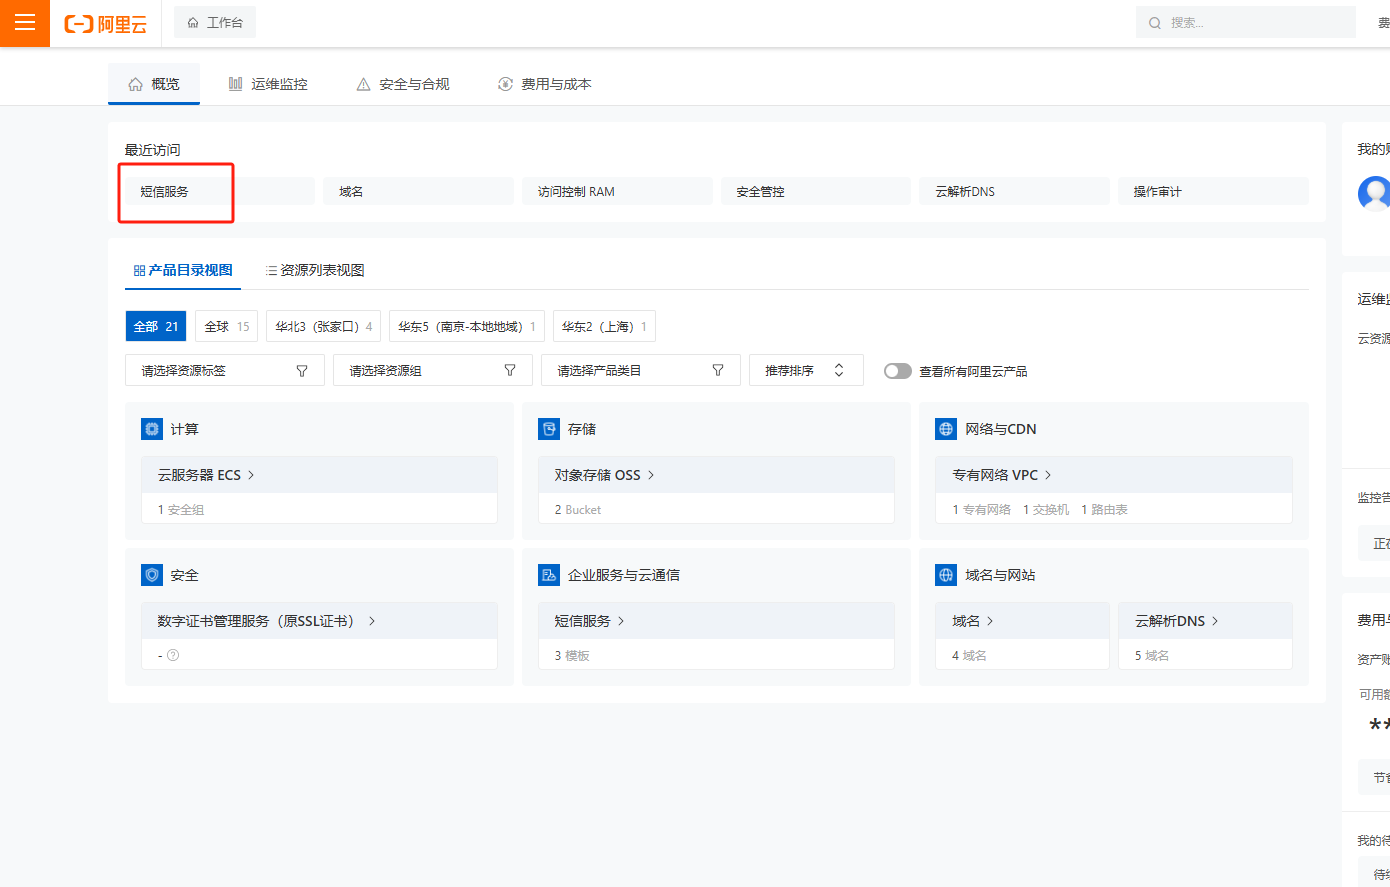Open the 工作台 workbench button
Viewport: 1390px width, 887px height.
[x=215, y=22]
